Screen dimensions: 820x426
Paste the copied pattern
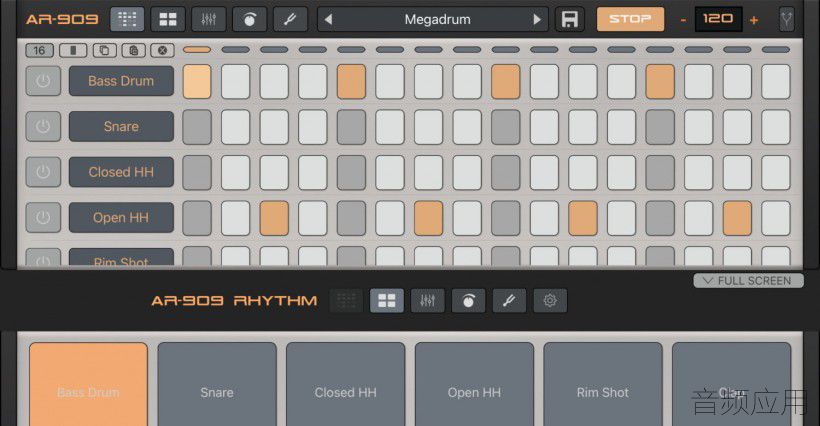pyautogui.click(x=134, y=51)
